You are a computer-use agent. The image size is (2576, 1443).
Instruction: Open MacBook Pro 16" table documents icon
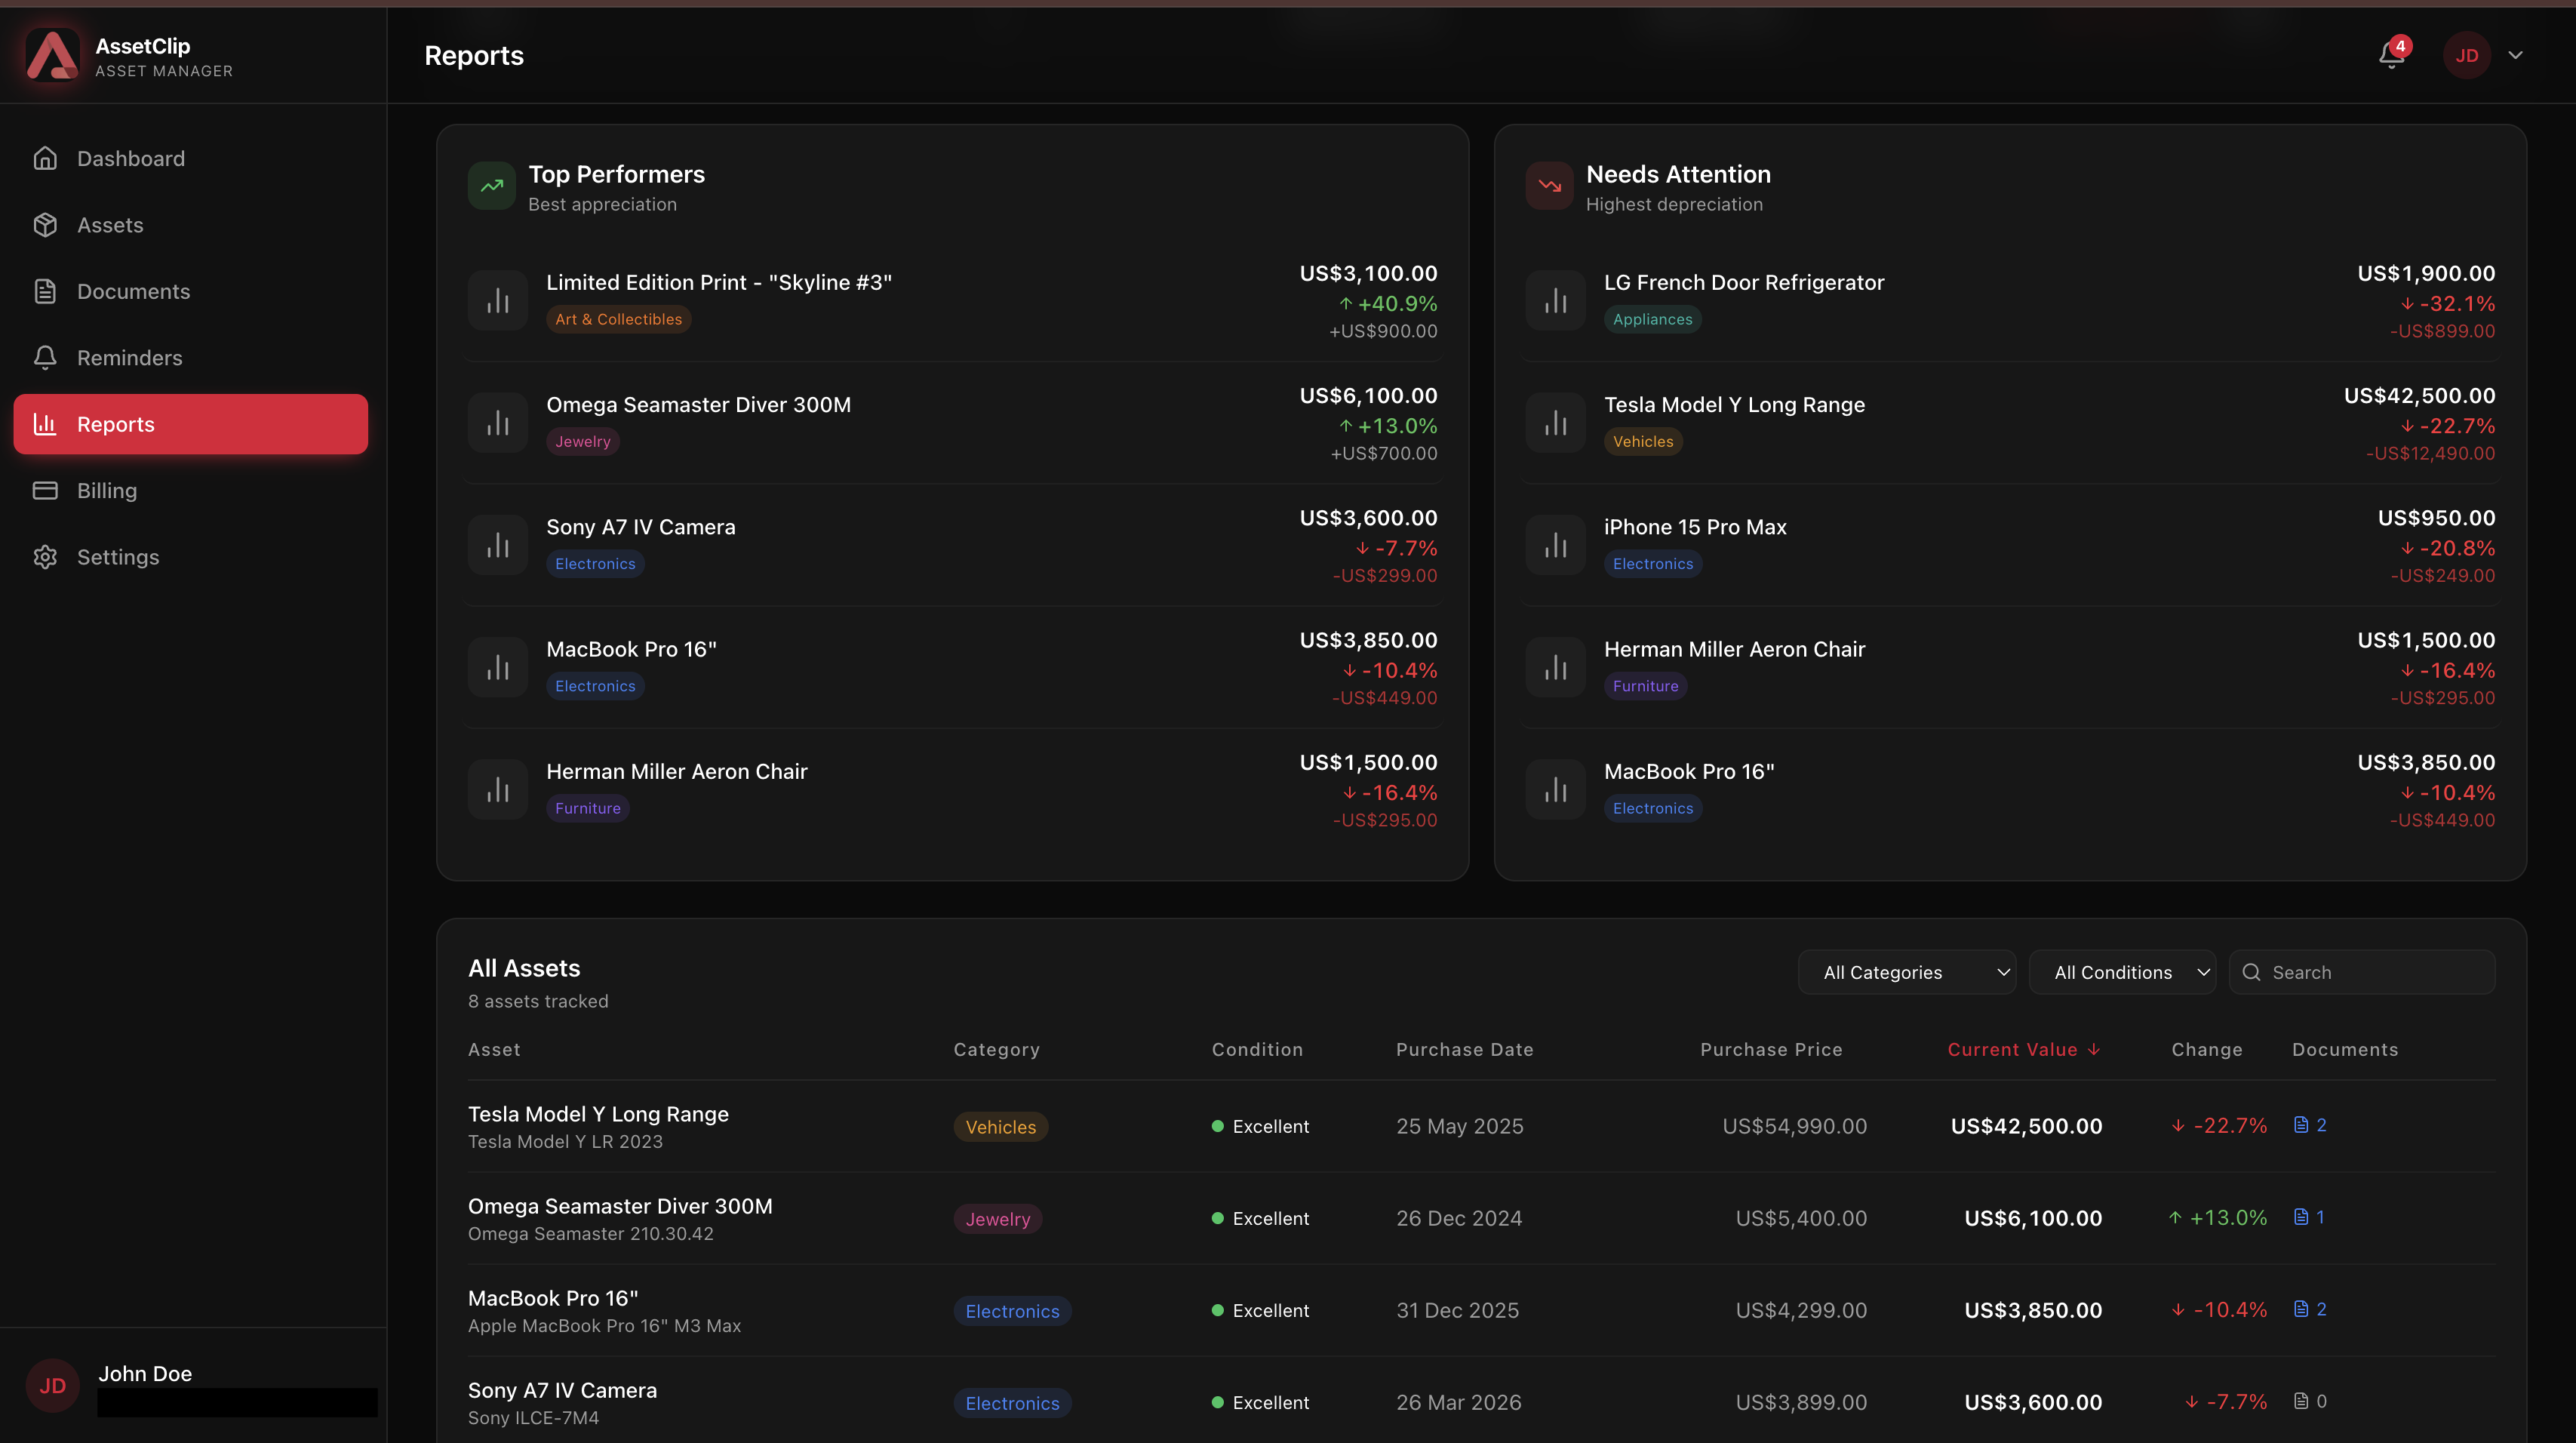point(2309,1309)
